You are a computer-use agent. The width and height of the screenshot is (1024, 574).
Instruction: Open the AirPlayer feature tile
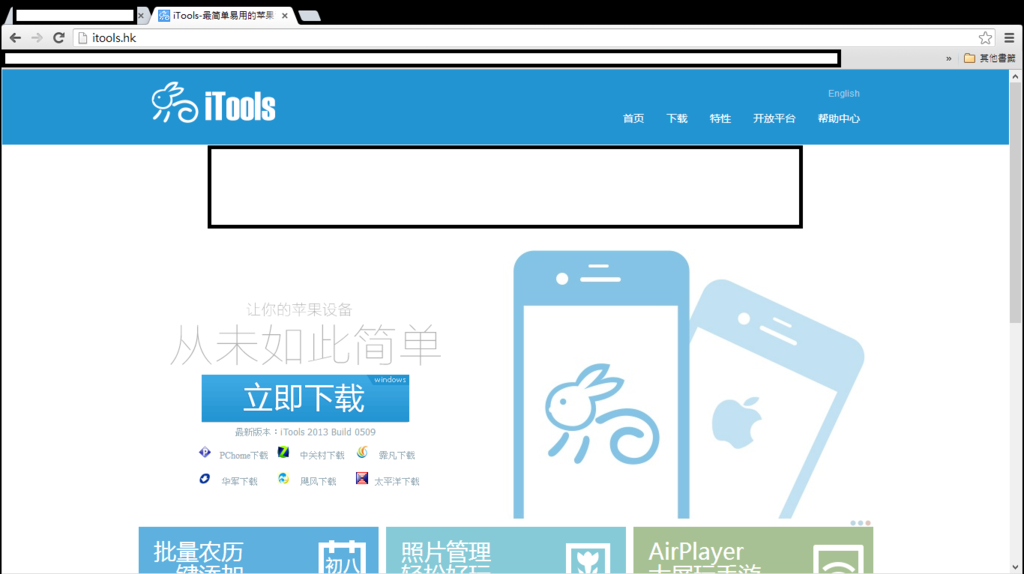(x=753, y=550)
